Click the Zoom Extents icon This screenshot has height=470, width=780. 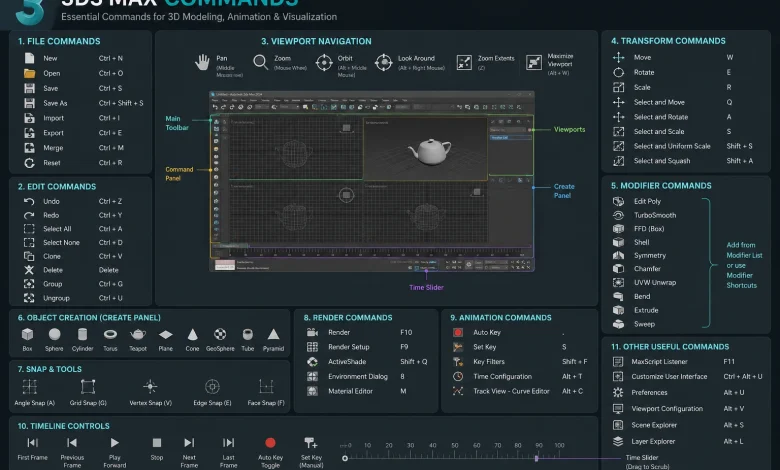[x=464, y=63]
